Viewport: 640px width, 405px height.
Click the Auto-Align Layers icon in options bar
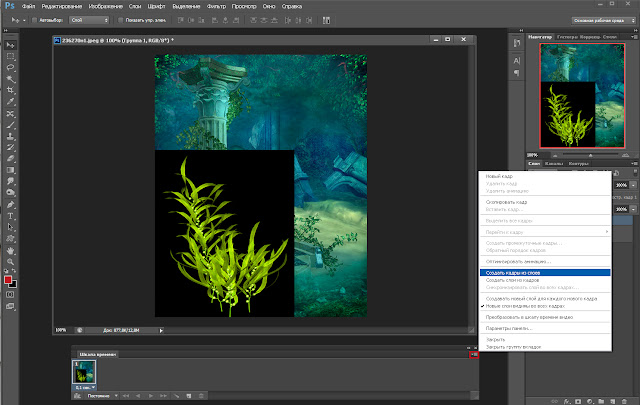(x=326, y=20)
